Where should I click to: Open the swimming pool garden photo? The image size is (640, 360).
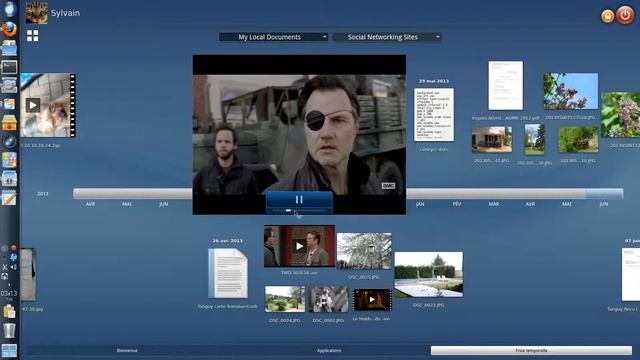[429, 274]
